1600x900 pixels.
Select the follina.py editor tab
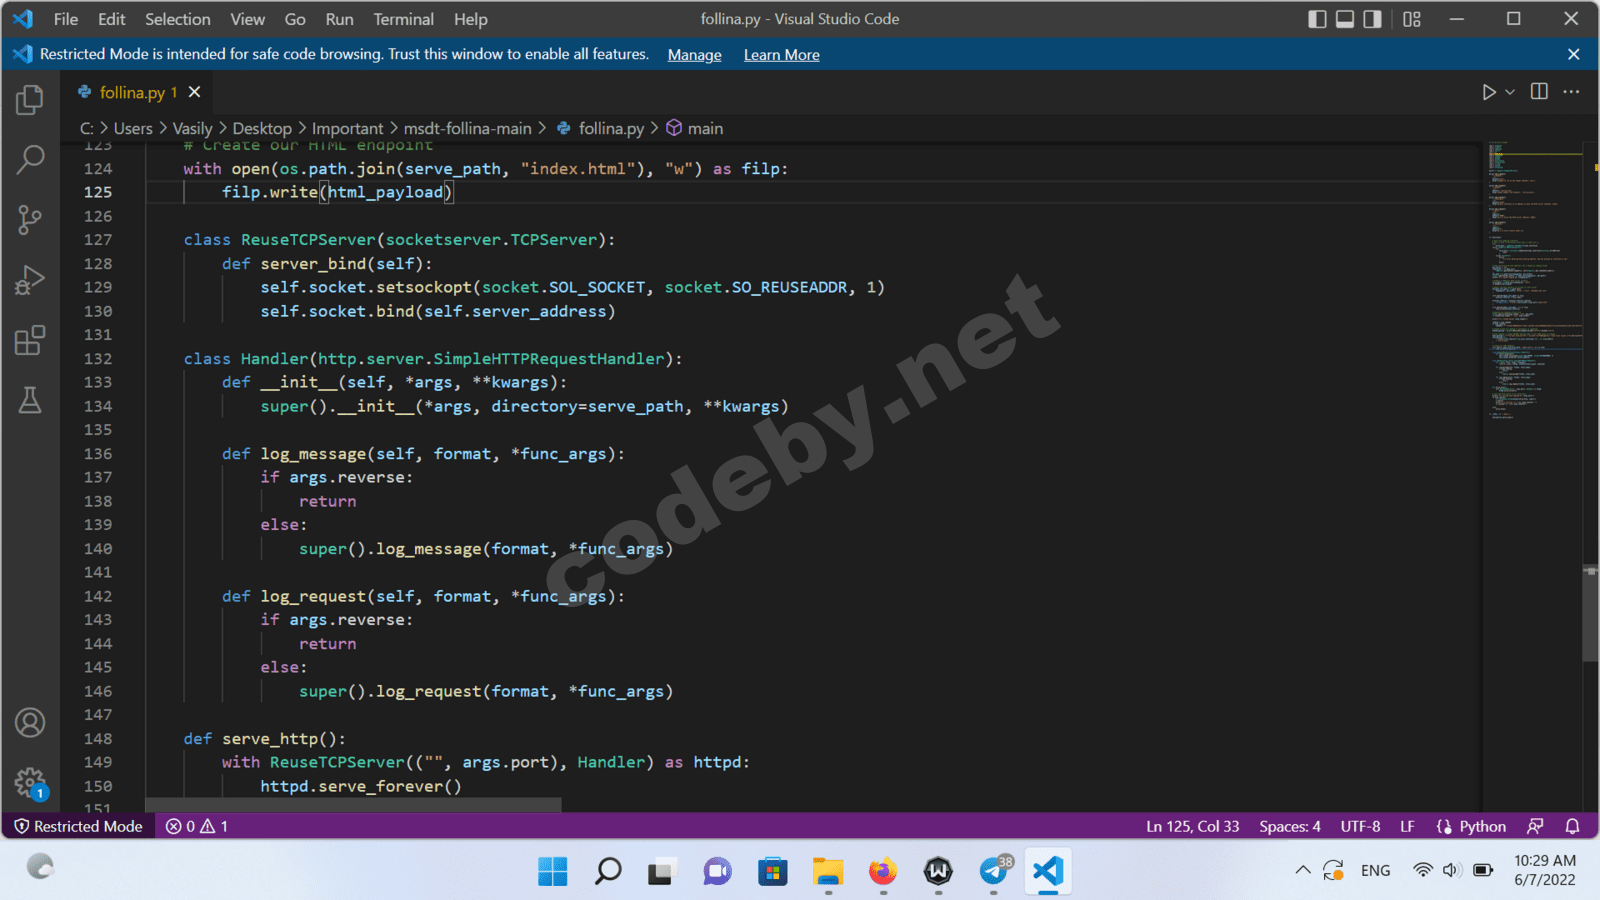point(131,92)
